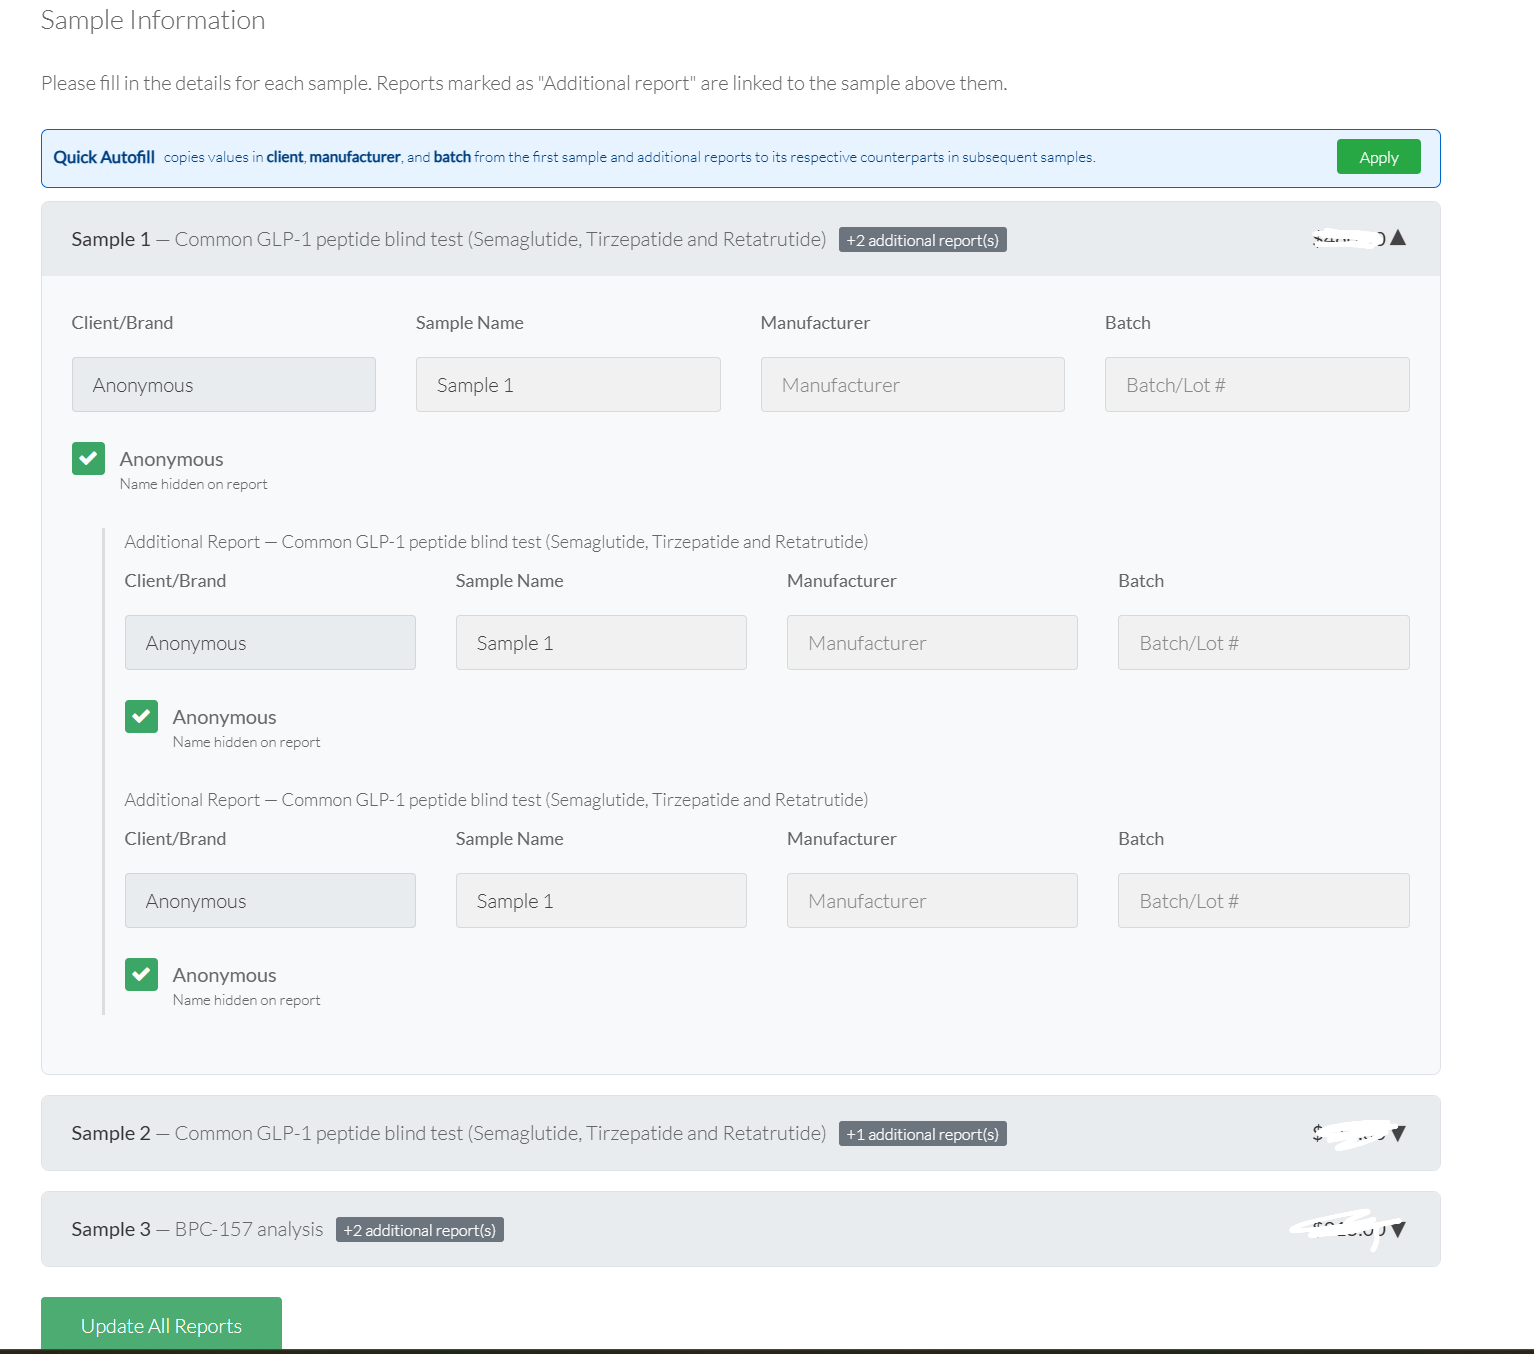Focus the Manufacturer field of Sample 1 main report
The image size is (1534, 1354).
[912, 385]
